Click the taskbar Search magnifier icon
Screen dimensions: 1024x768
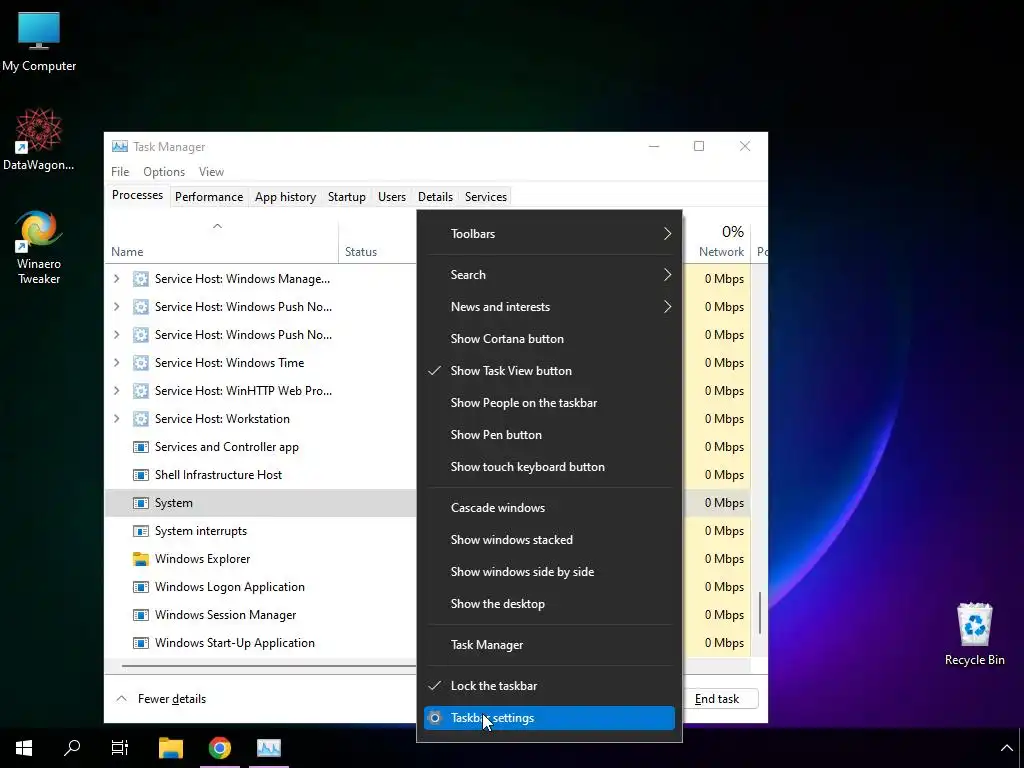pyautogui.click(x=72, y=748)
